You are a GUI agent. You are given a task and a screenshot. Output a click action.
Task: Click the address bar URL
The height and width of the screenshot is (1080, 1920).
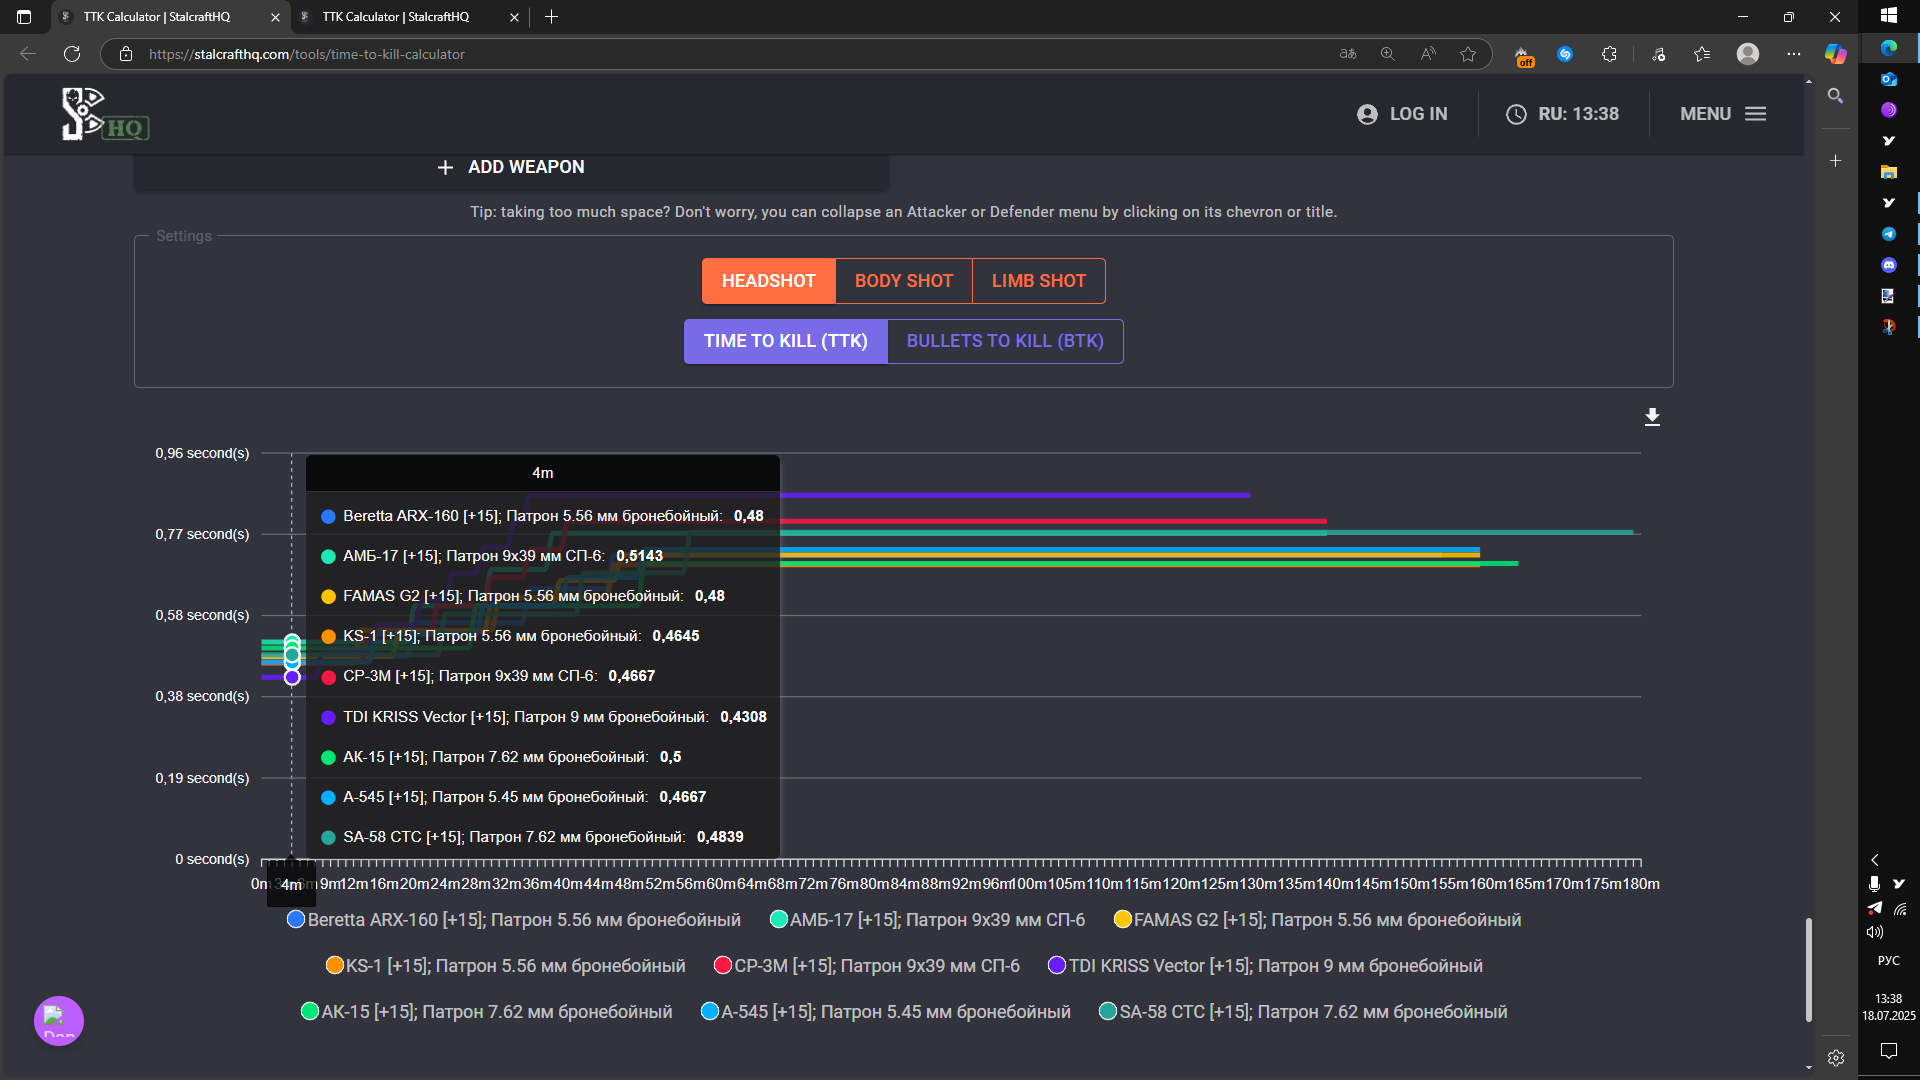tap(307, 54)
